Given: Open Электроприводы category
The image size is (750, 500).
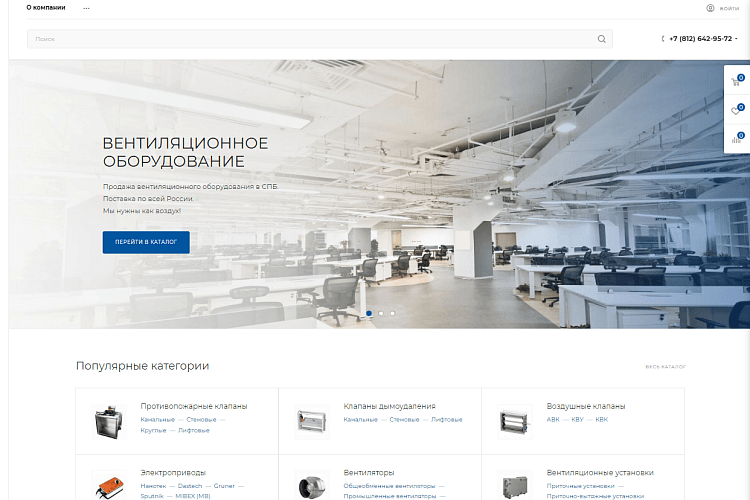Looking at the screenshot, I should (173, 473).
